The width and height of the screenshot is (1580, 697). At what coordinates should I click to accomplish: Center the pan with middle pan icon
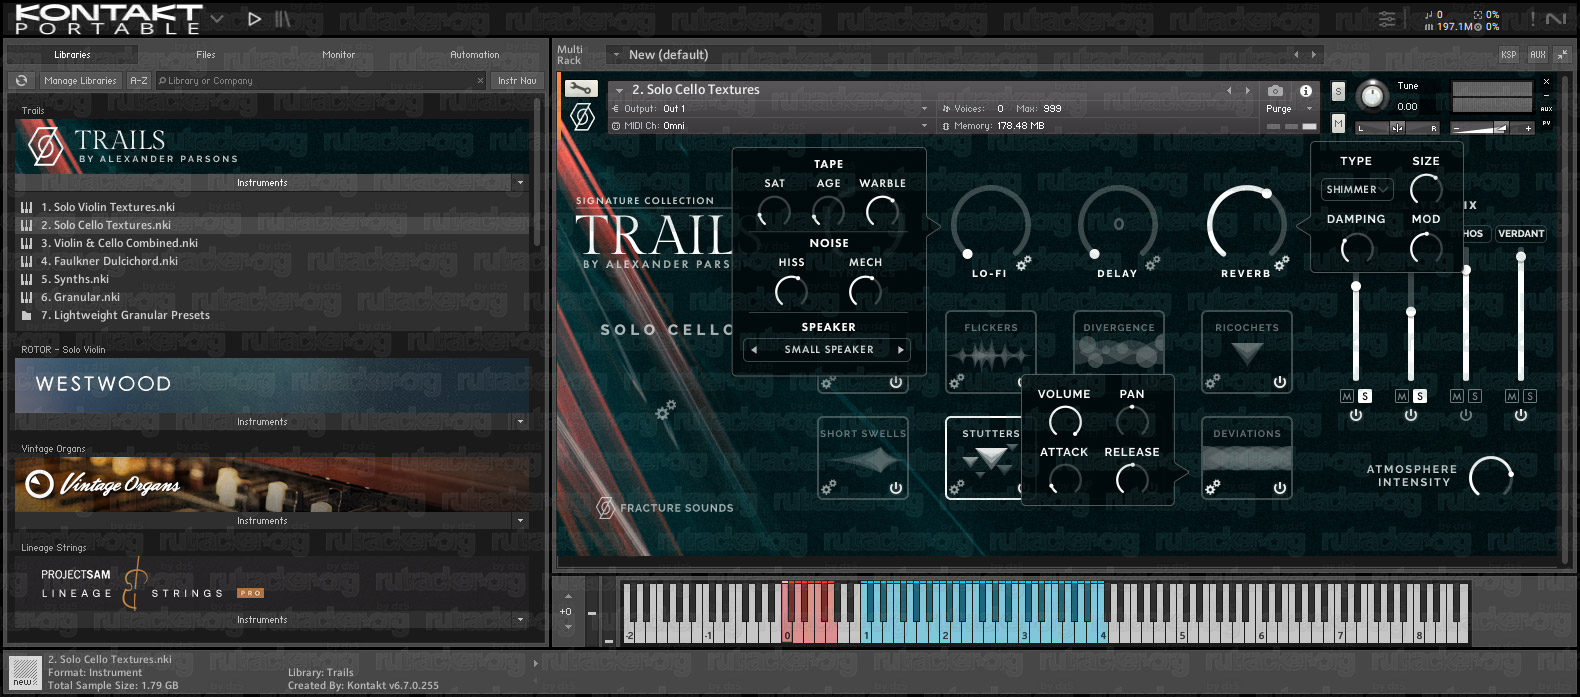[1397, 127]
